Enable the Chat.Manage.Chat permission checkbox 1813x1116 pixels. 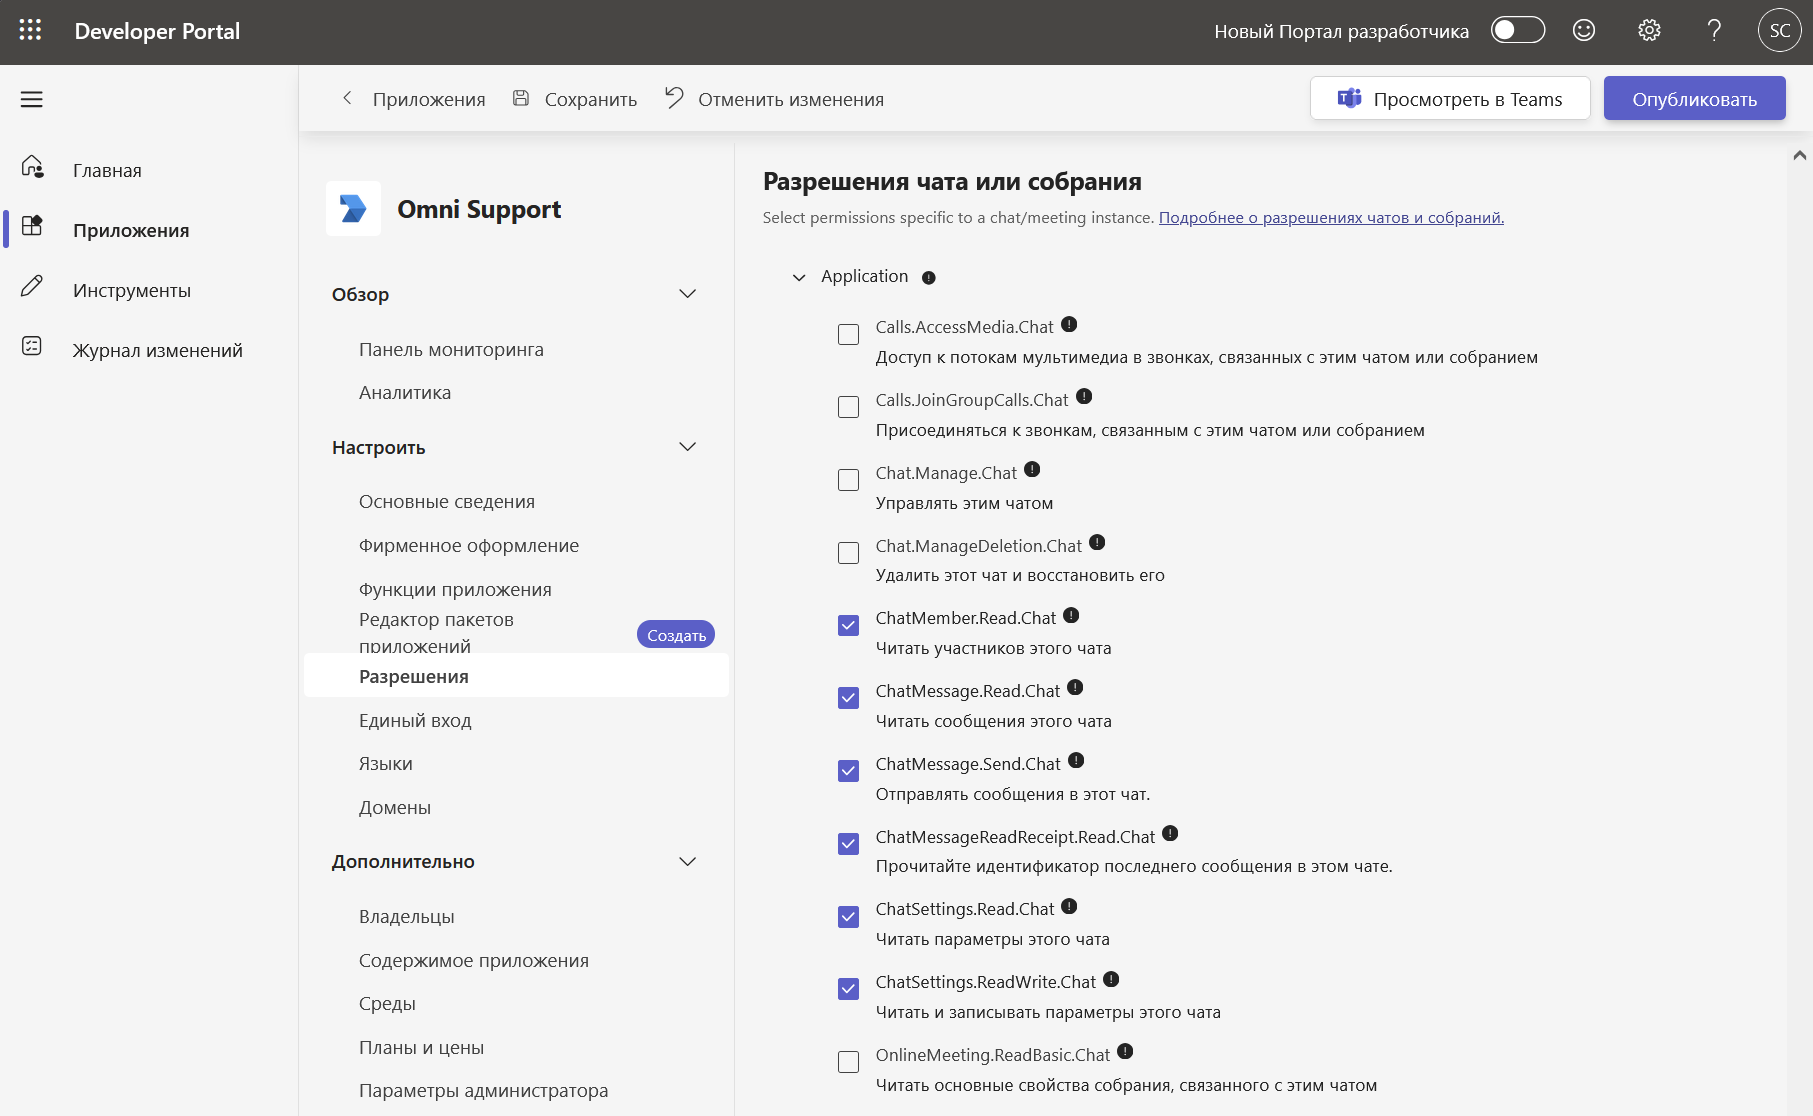848,480
